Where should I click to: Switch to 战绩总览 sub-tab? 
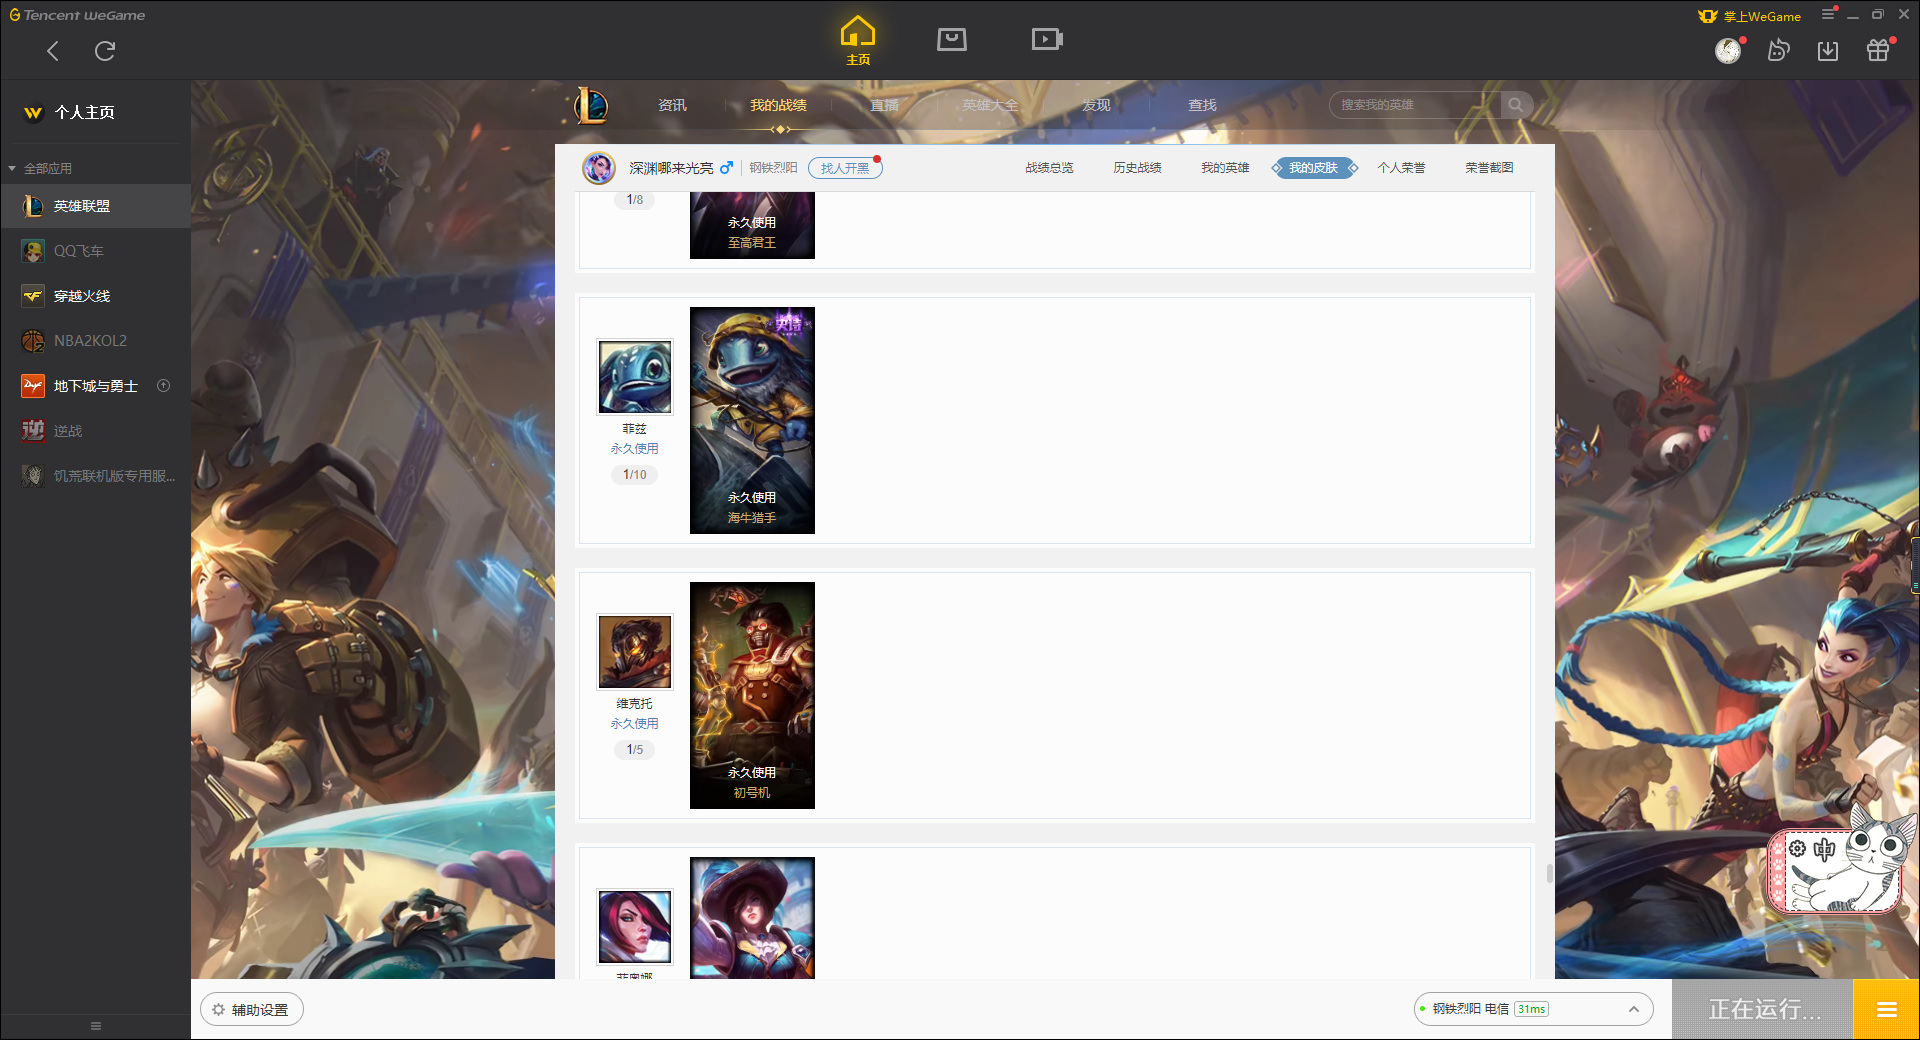(1049, 168)
